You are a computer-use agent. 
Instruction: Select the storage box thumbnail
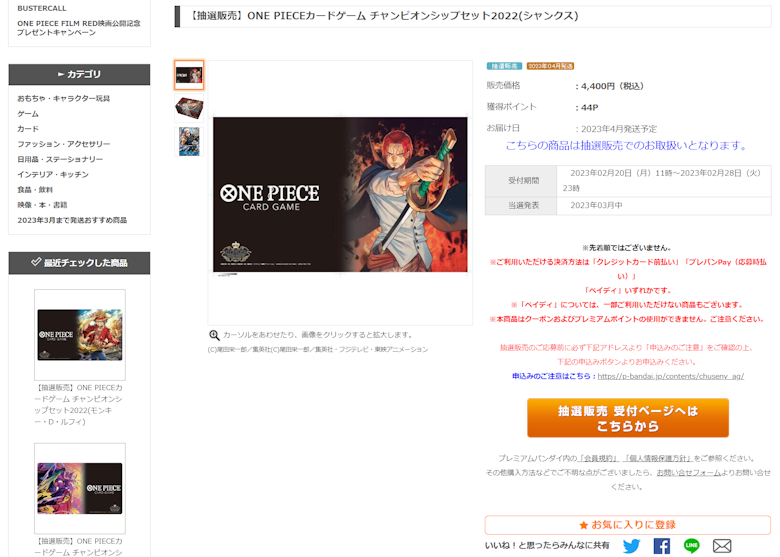click(x=189, y=107)
